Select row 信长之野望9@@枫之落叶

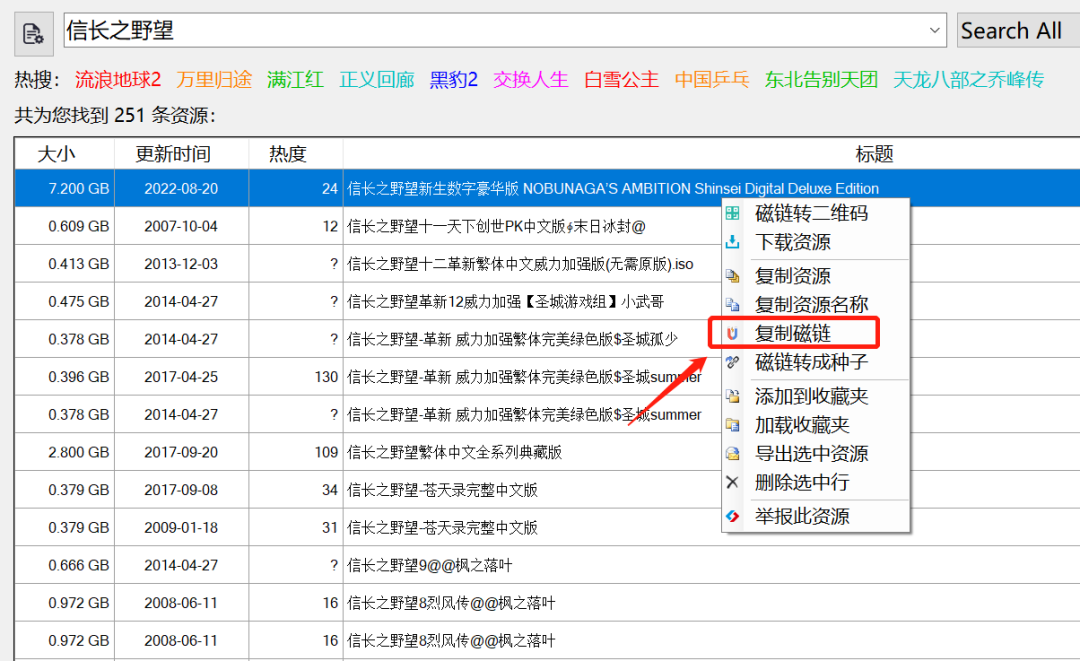[x=548, y=565]
